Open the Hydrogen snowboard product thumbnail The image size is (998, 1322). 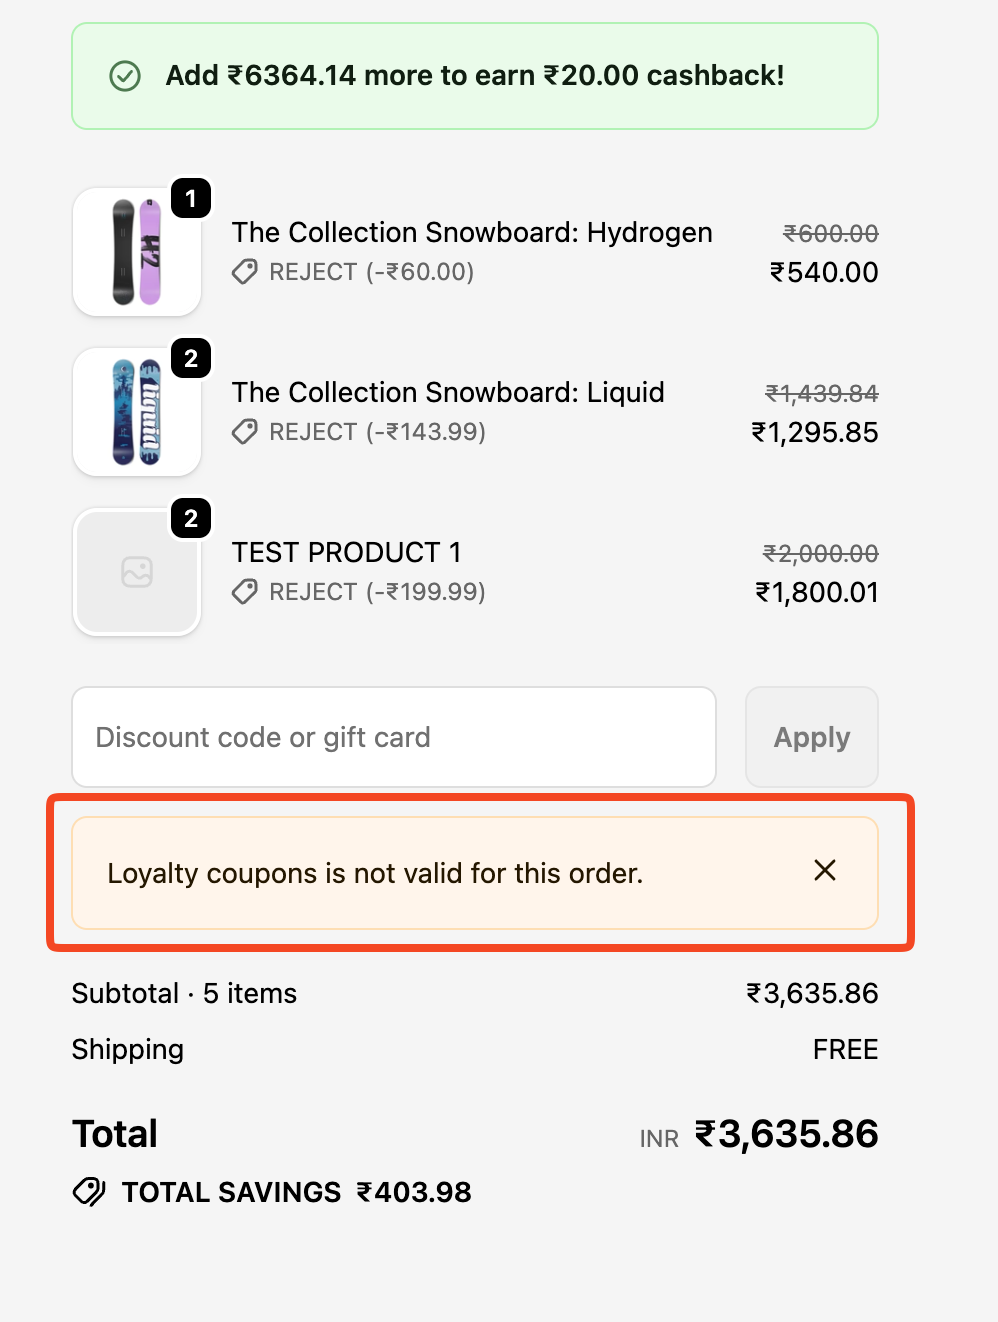tap(137, 252)
